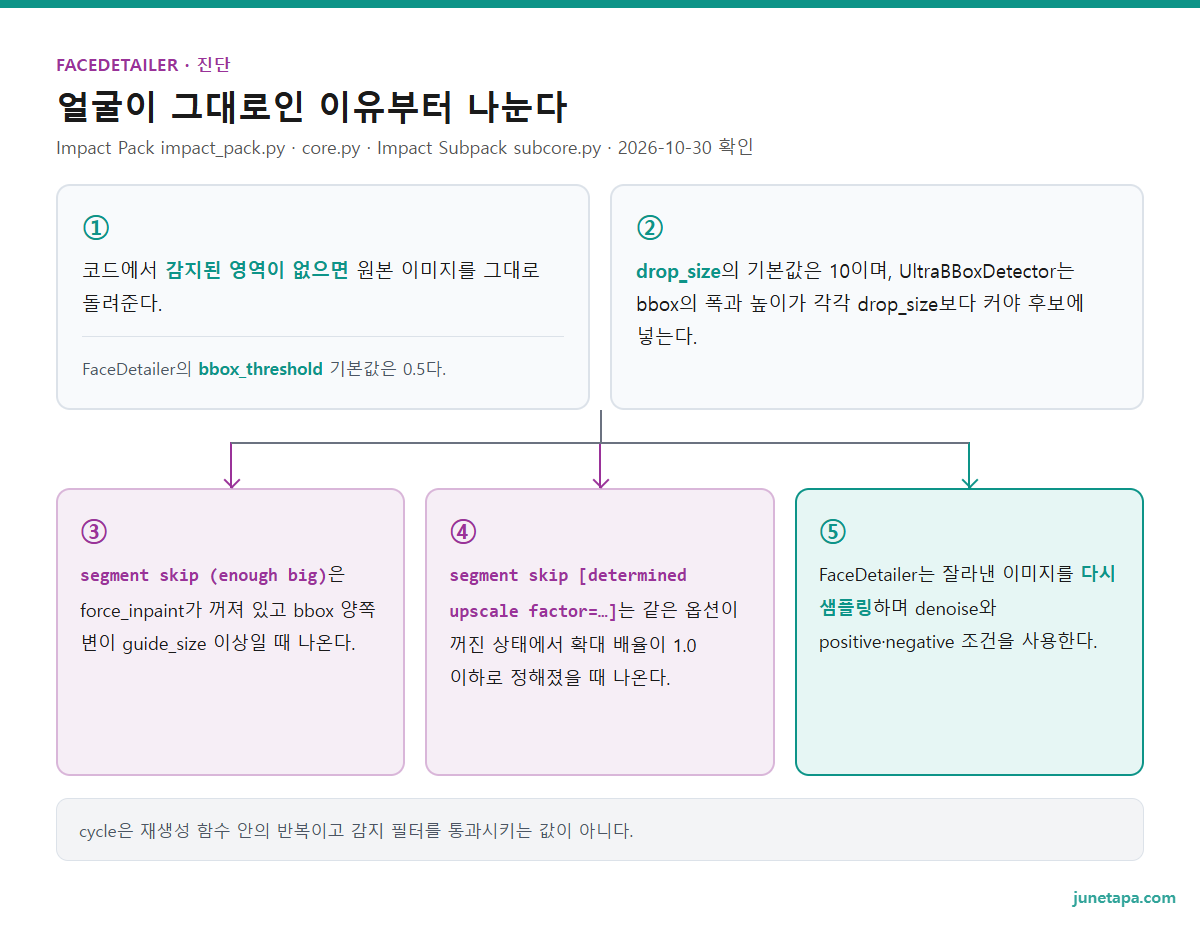The height and width of the screenshot is (926, 1200).
Task: Click the highlighted text 감지된 영역이 없으면
Action: [257, 270]
